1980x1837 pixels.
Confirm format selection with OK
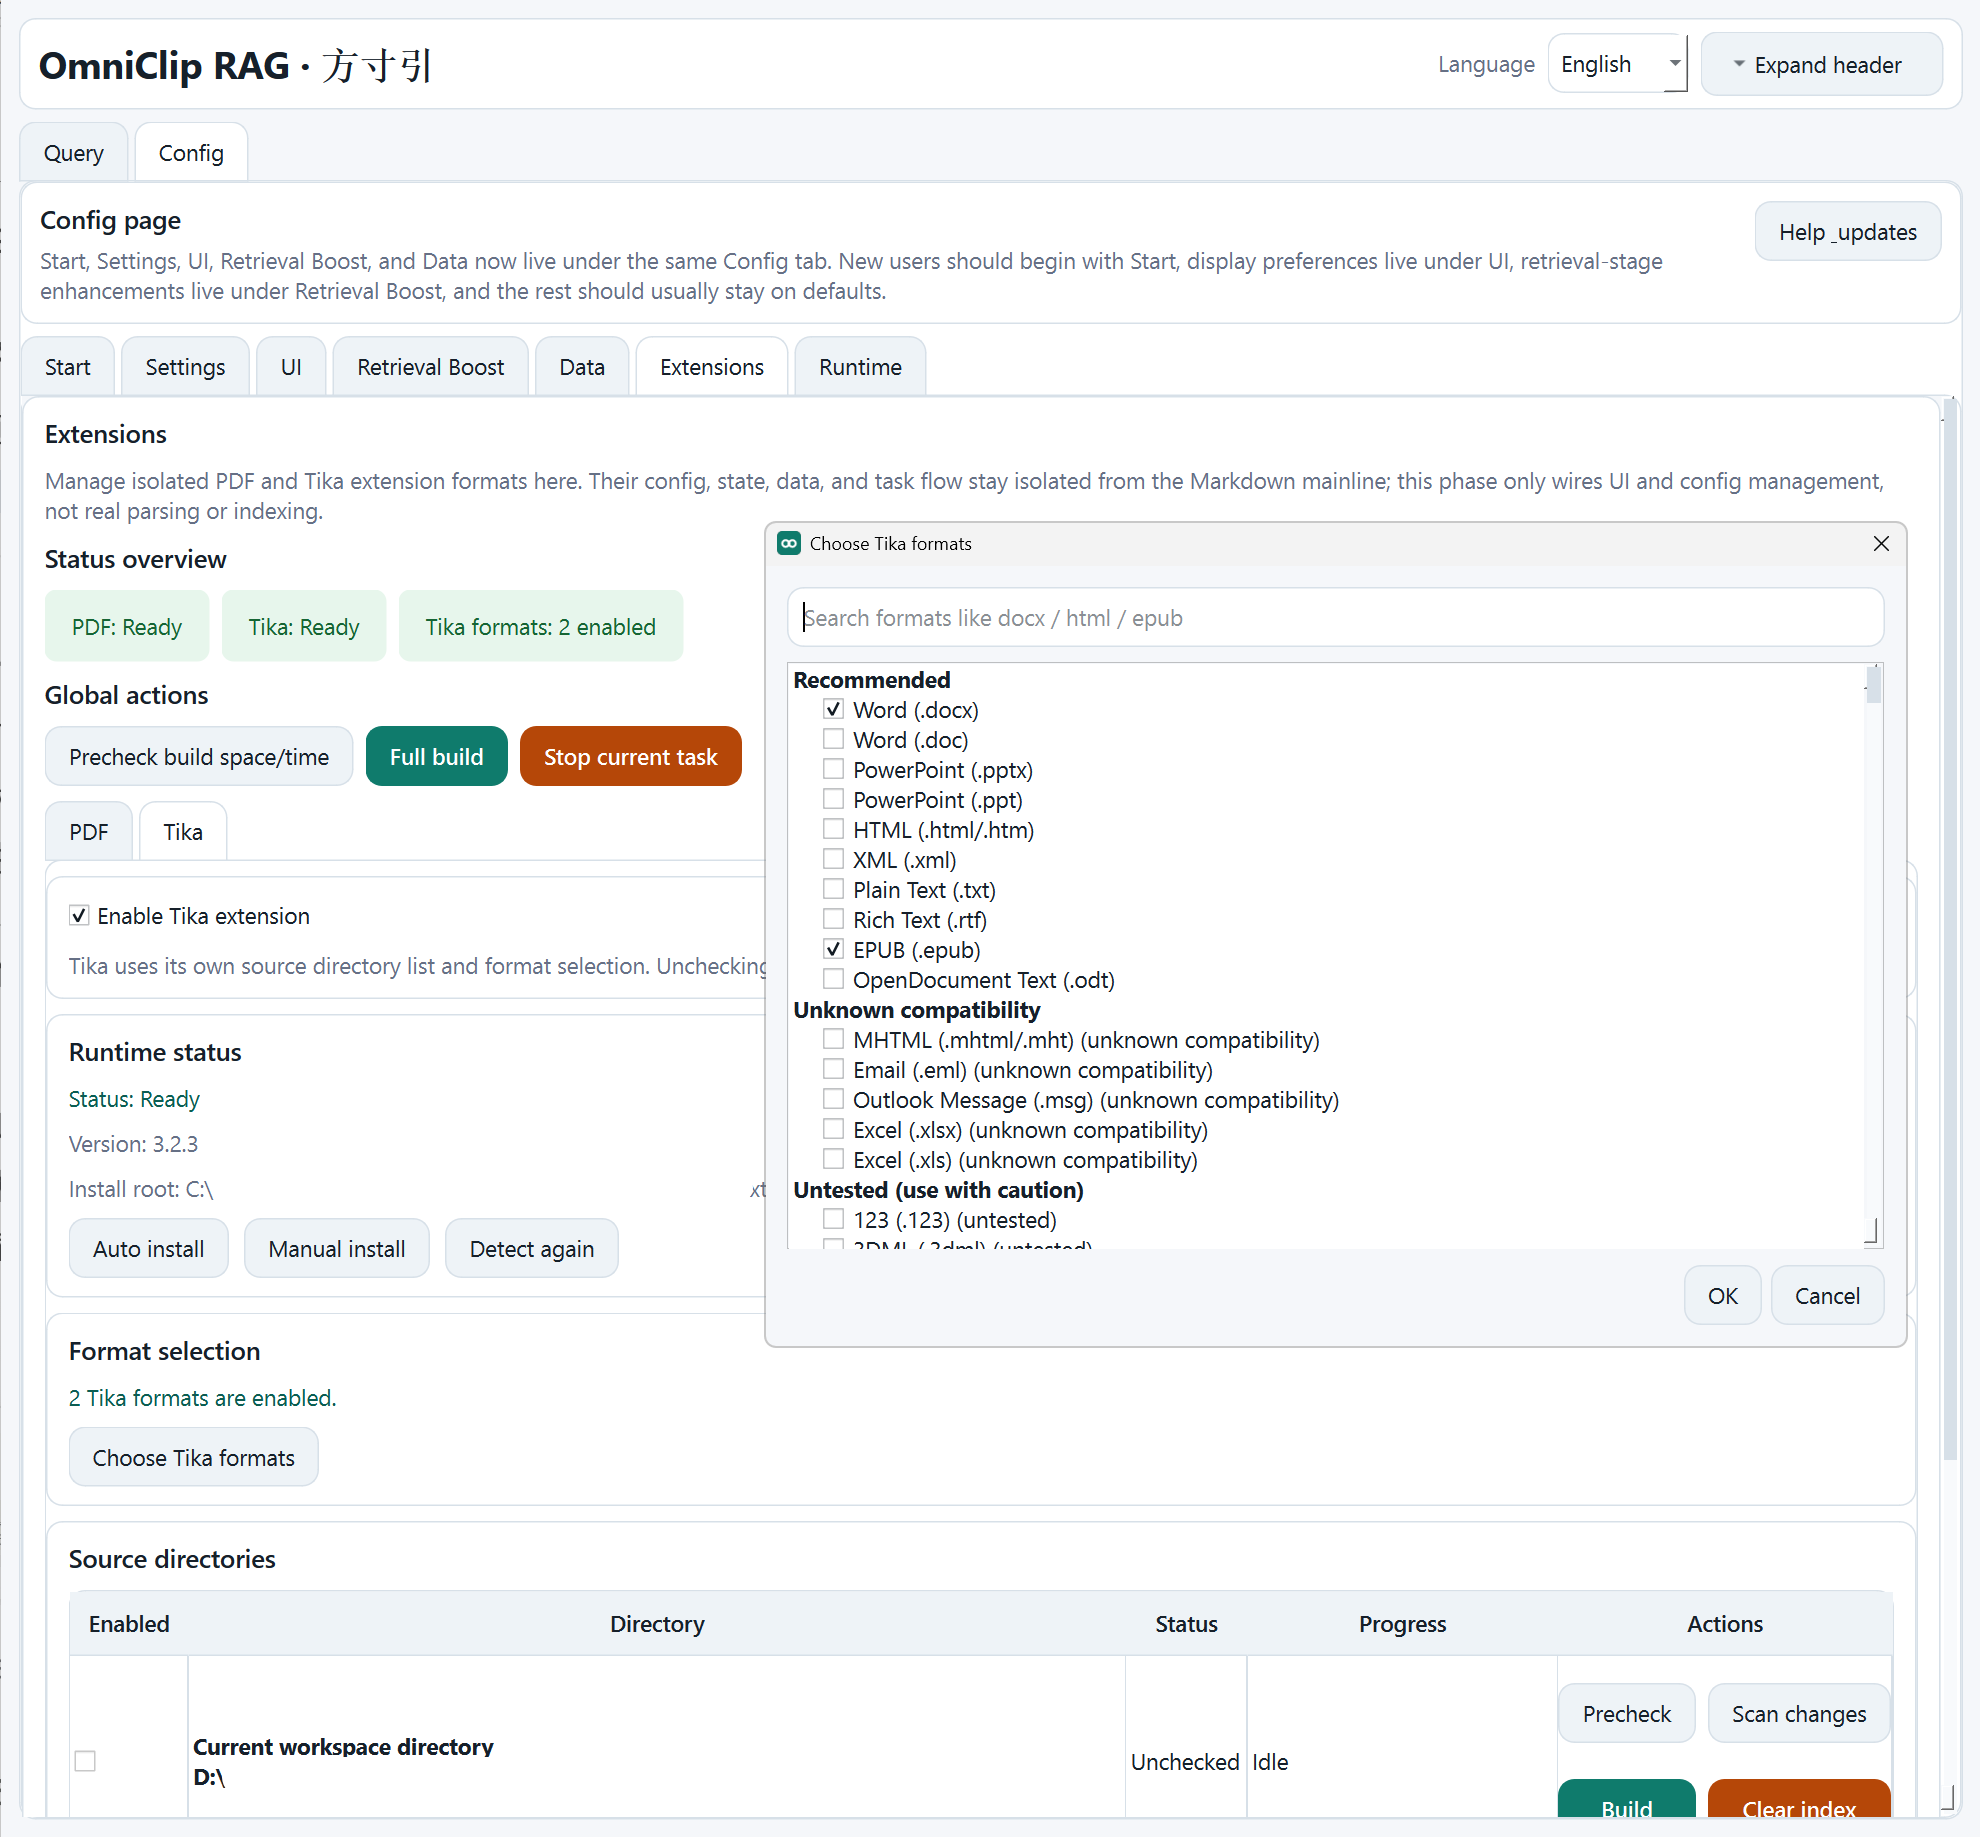[x=1721, y=1295]
